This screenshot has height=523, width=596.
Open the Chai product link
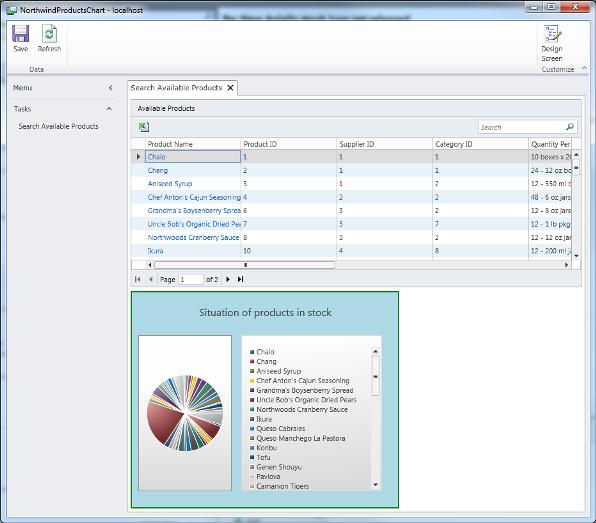coord(157,157)
